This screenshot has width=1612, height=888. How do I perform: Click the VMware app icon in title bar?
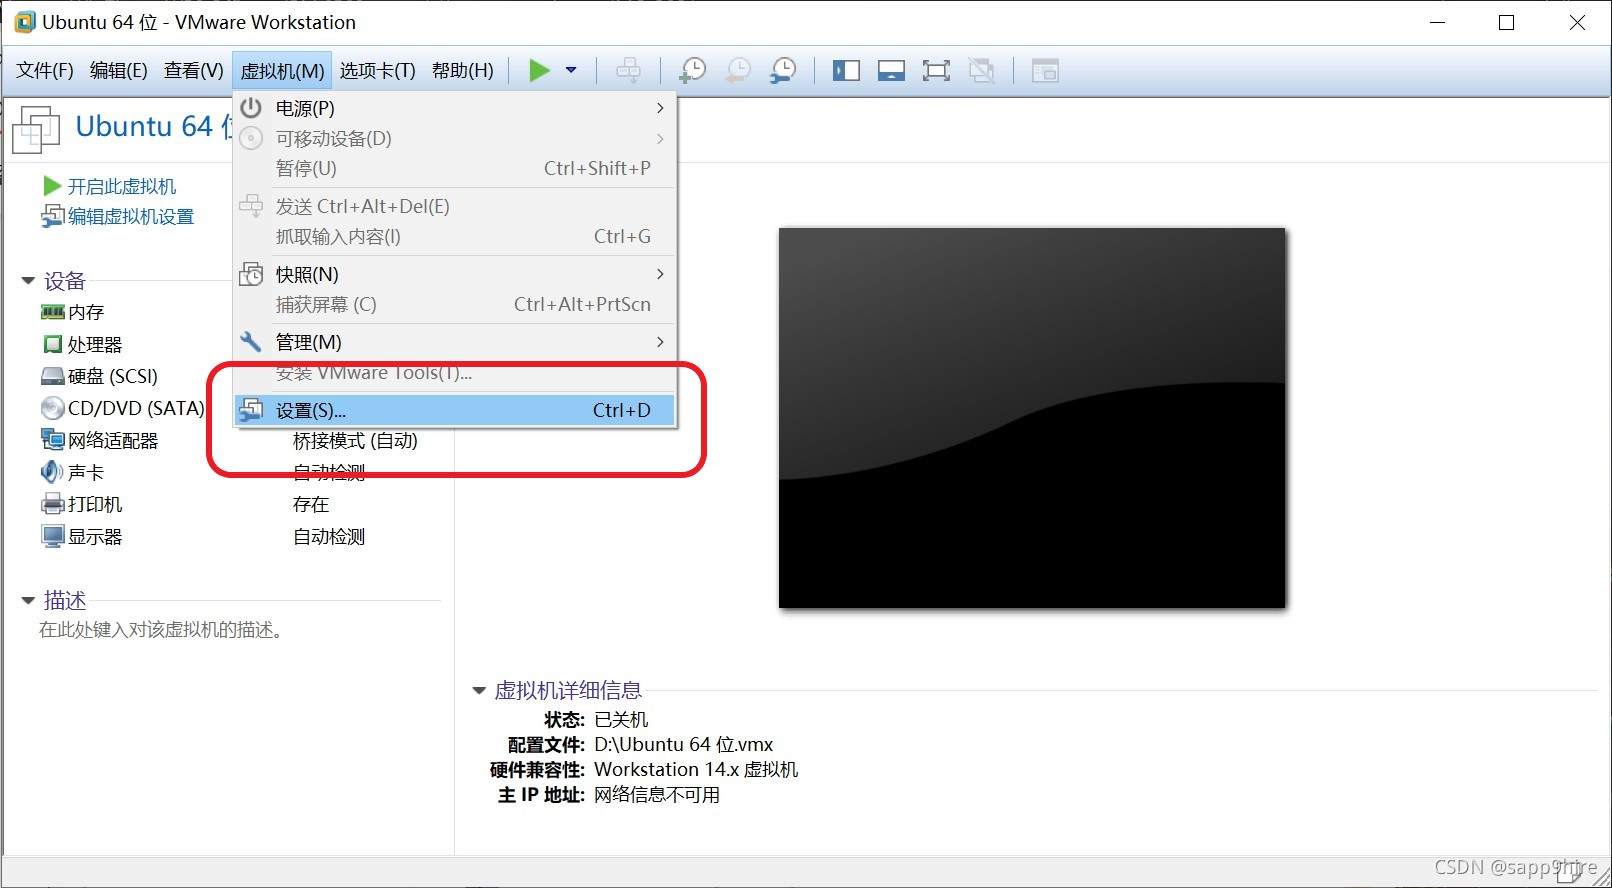tap(24, 22)
